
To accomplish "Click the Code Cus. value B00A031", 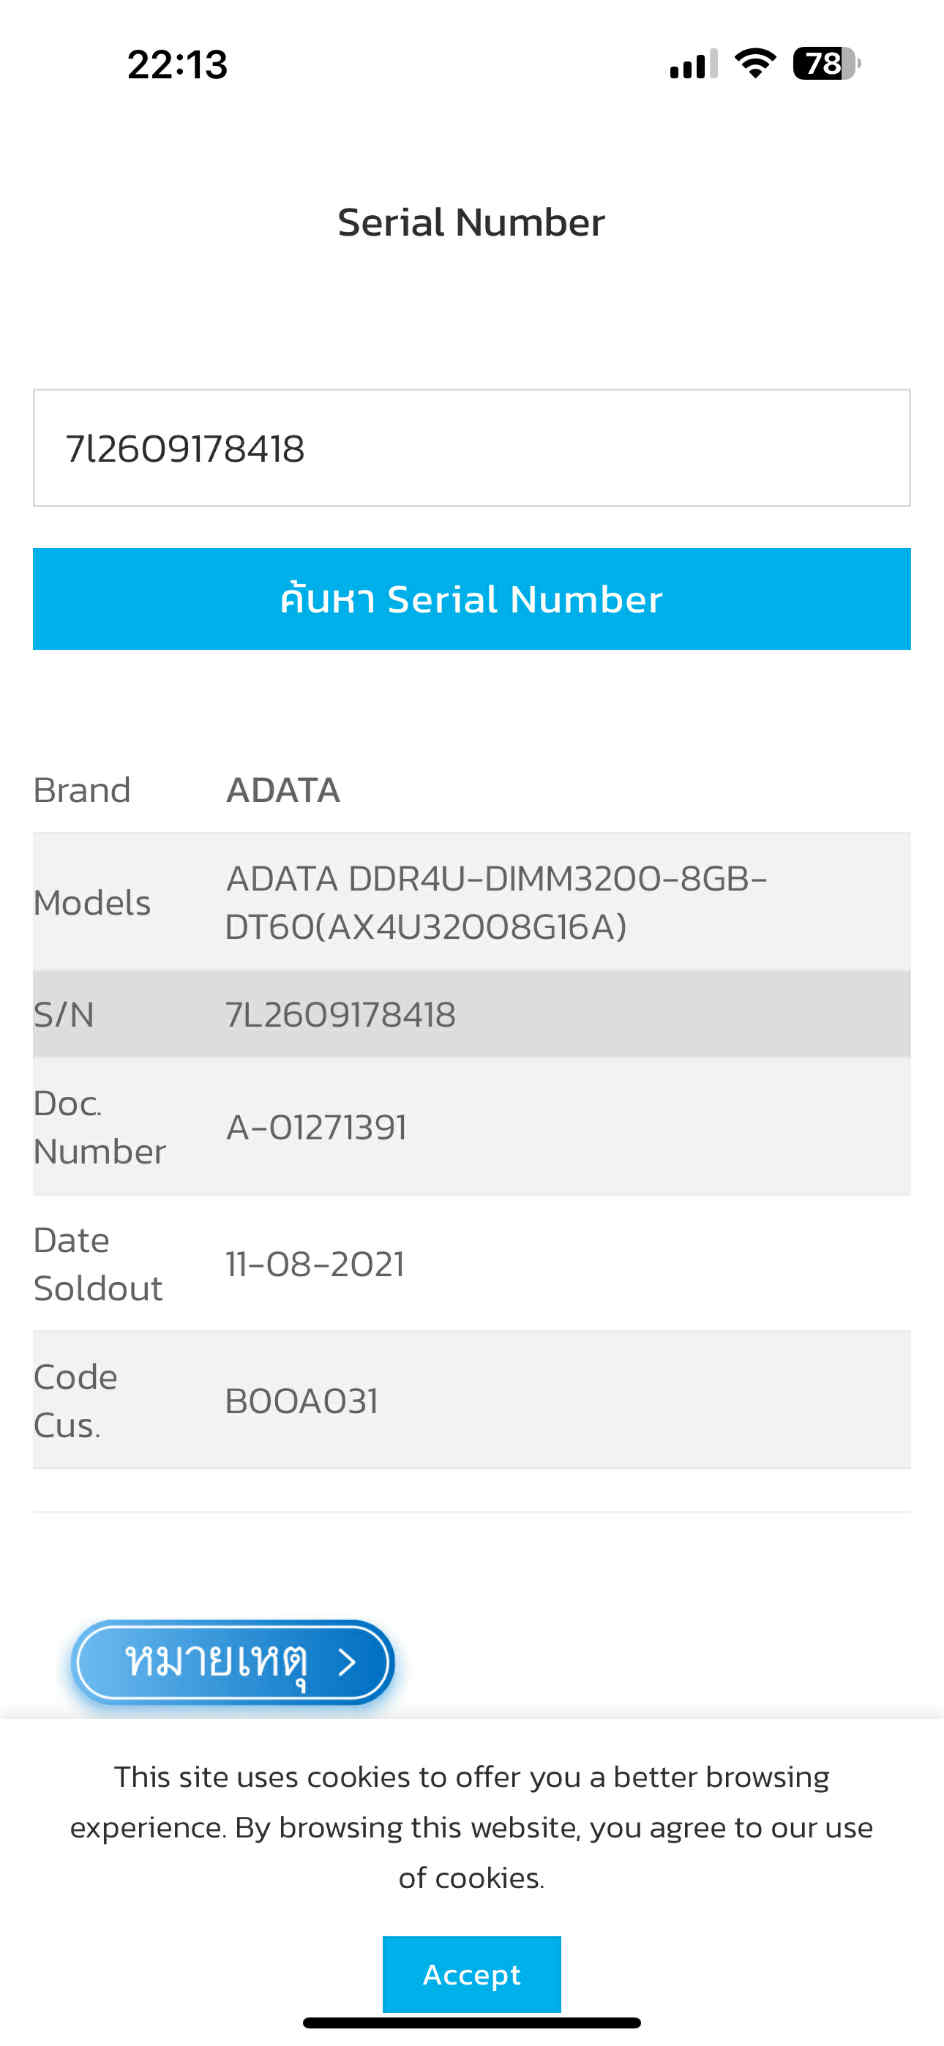I will point(302,1401).
